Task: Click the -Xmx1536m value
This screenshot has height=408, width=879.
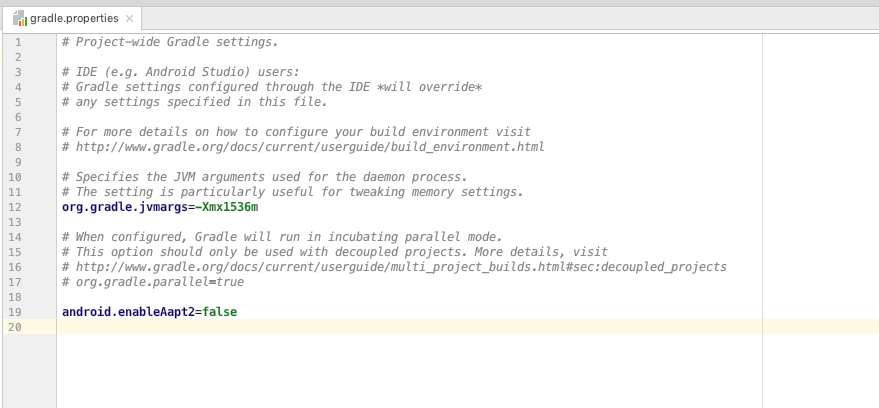Action: coord(226,207)
